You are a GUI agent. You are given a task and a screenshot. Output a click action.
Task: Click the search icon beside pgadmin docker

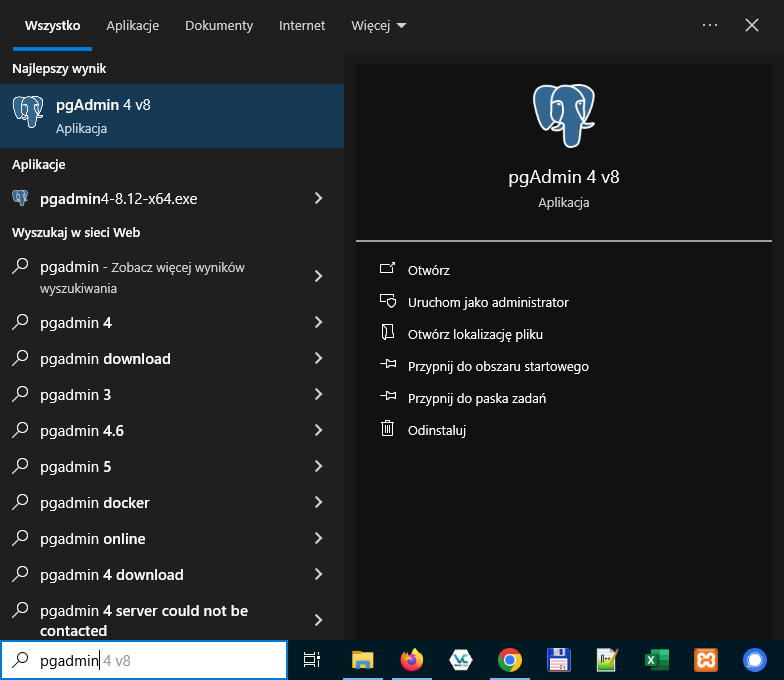20,502
